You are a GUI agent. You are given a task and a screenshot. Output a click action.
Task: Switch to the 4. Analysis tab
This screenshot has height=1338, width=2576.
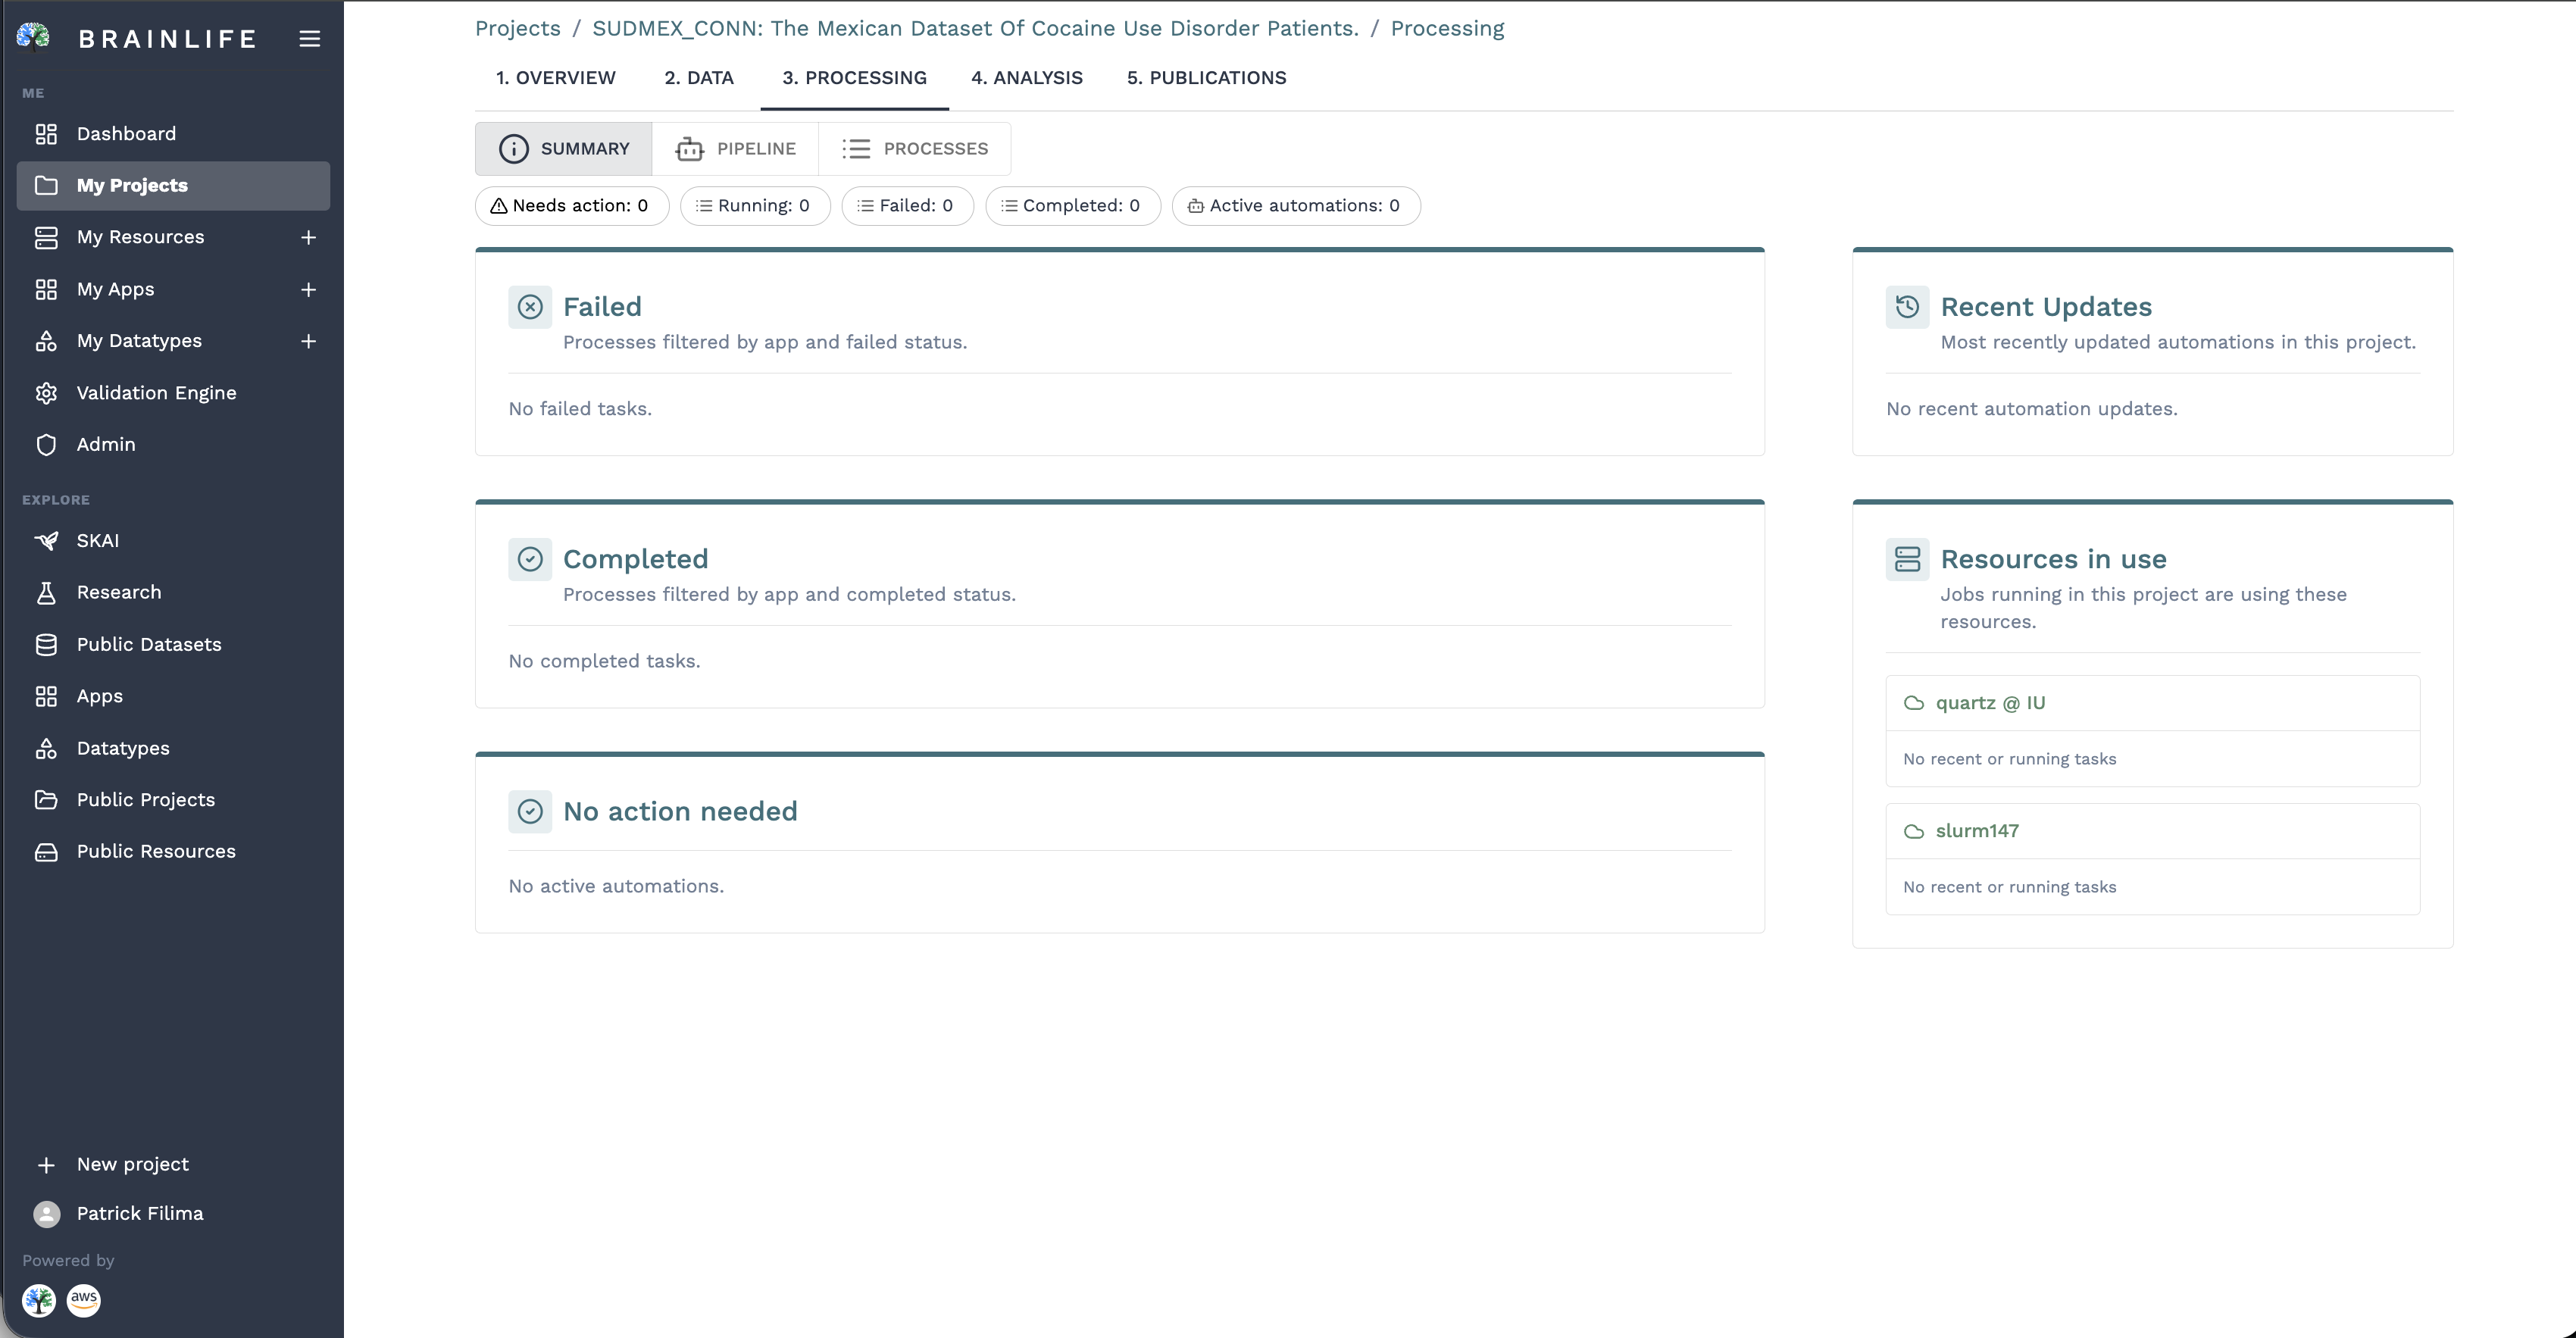tap(1027, 78)
